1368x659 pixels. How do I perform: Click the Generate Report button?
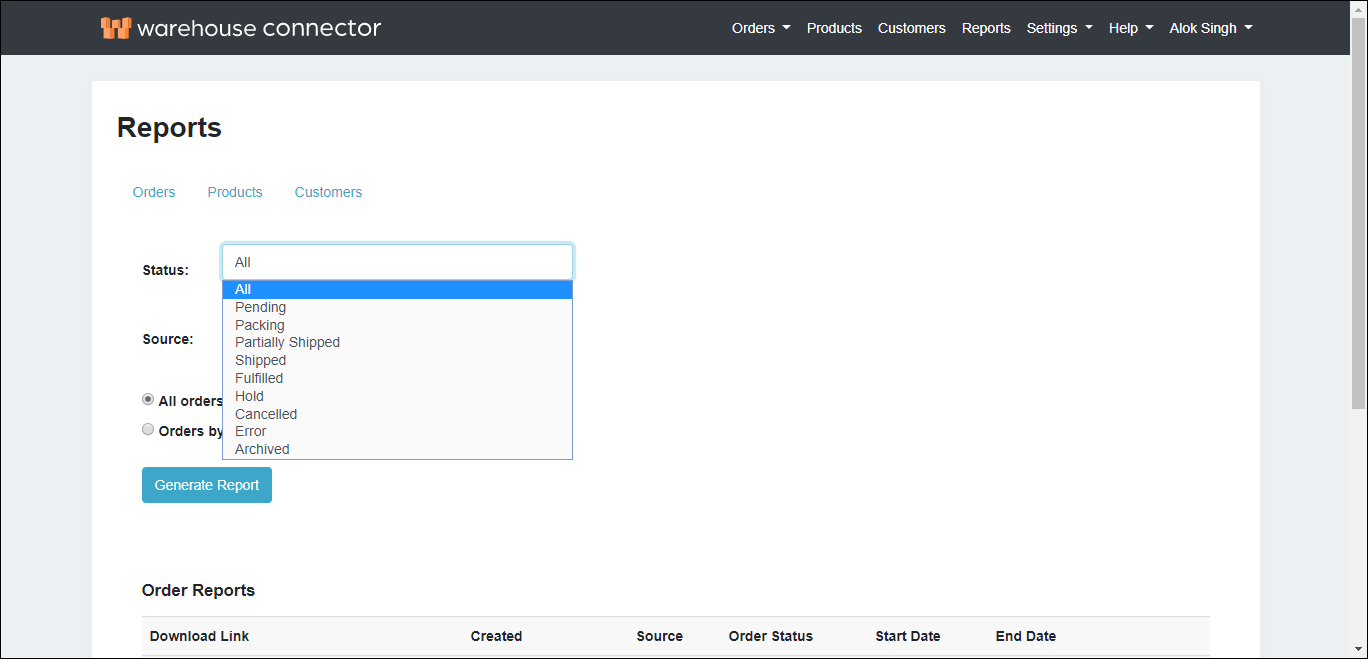(207, 484)
